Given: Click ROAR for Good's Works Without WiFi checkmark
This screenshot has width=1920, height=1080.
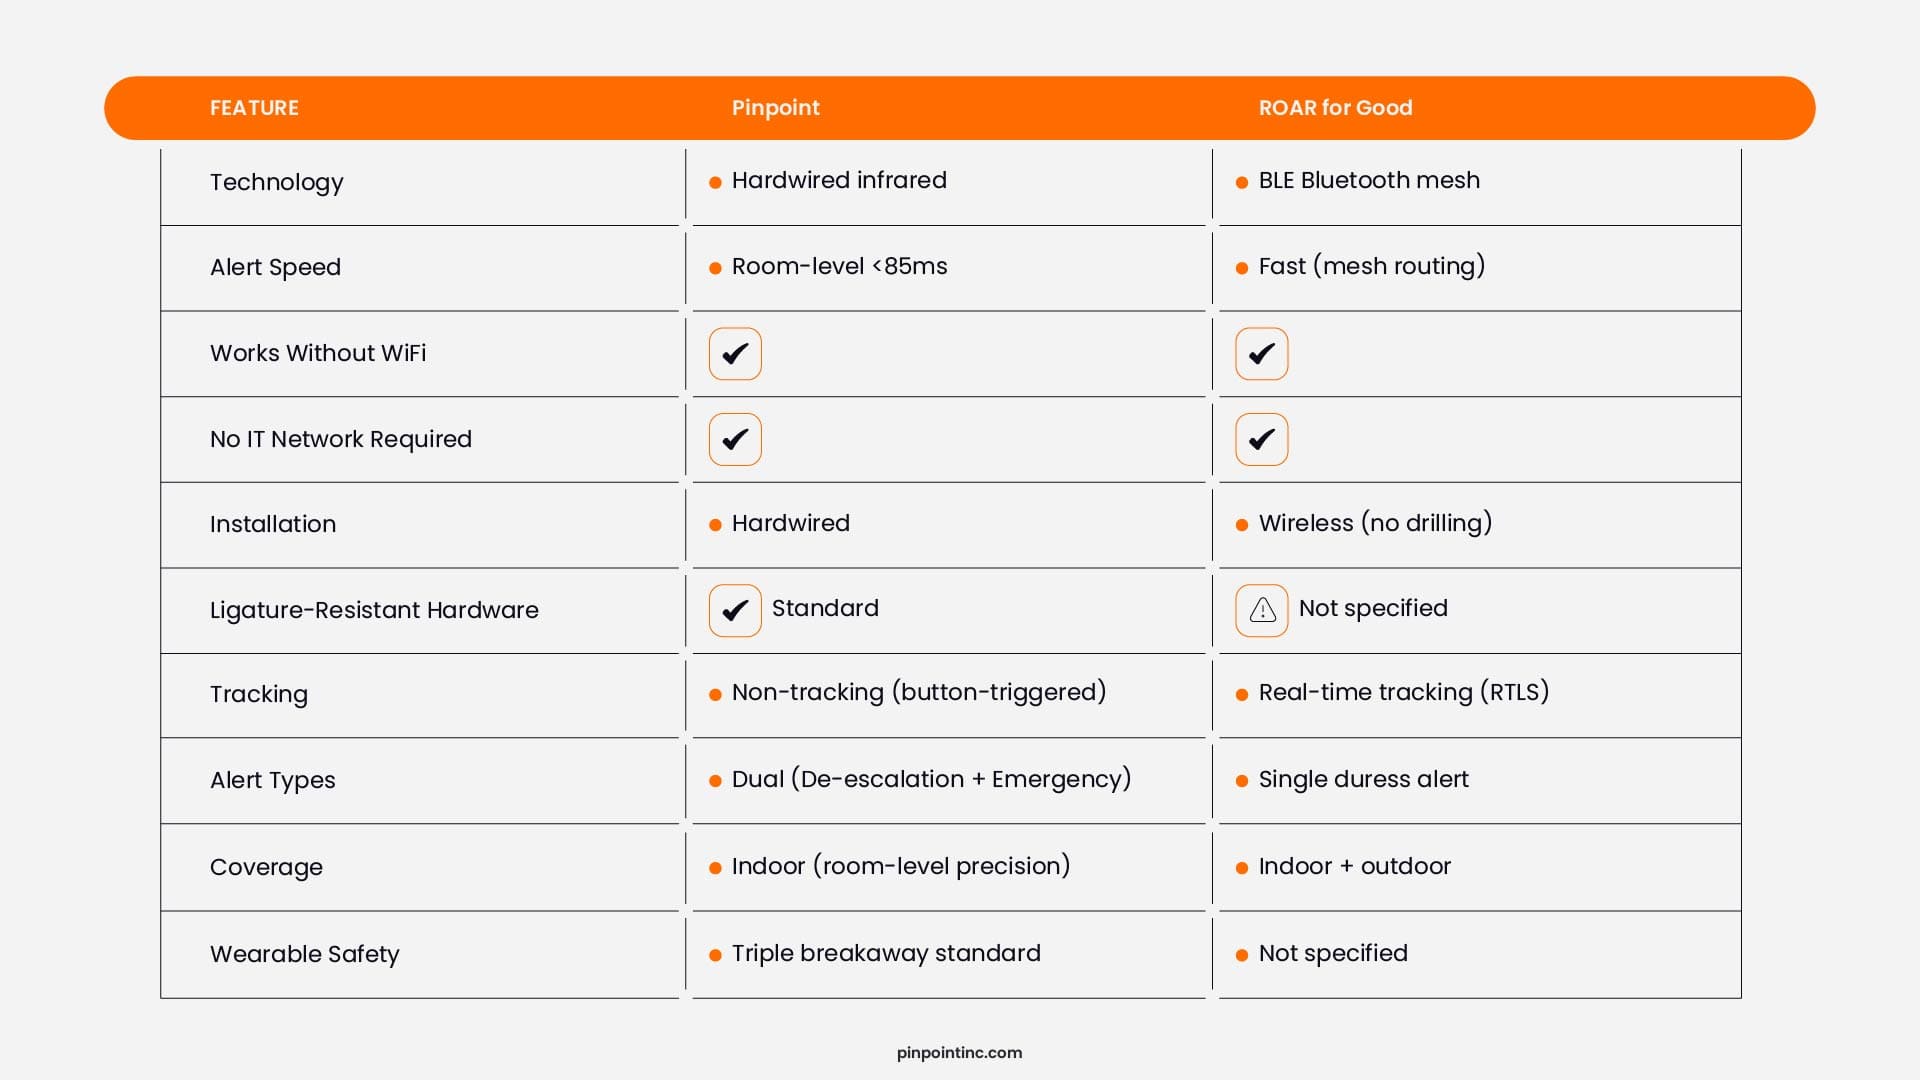Looking at the screenshot, I should click(1262, 354).
